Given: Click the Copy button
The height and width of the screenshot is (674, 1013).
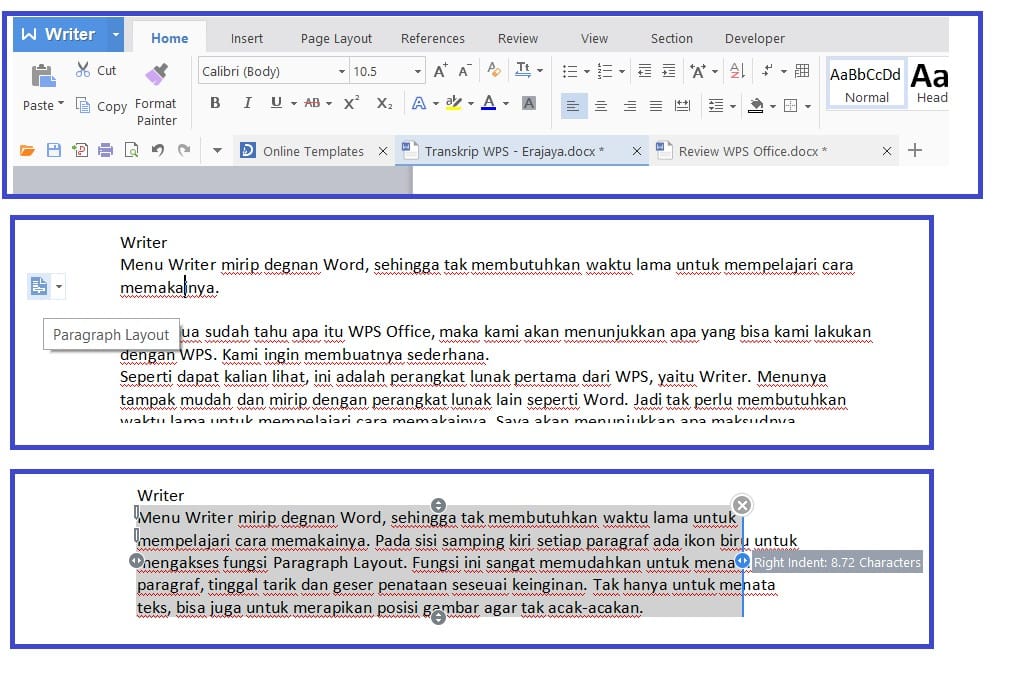Looking at the screenshot, I should tap(99, 106).
